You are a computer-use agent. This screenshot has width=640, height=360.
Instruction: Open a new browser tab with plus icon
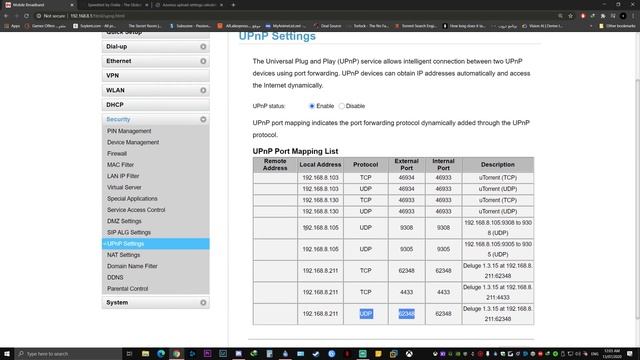[233, 5]
